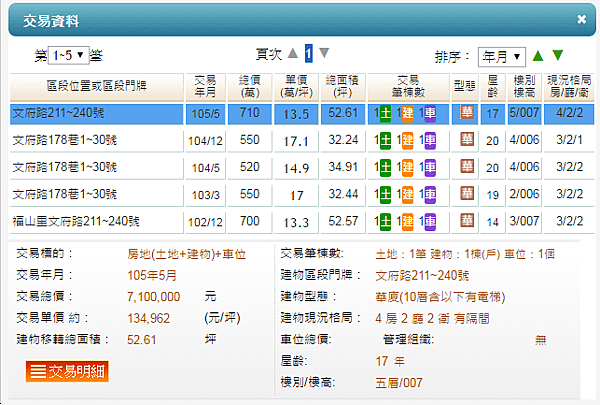The height and width of the screenshot is (405, 600).
Task: Click orange 建 building icon in 104/12 row
Action: pyautogui.click(x=408, y=141)
